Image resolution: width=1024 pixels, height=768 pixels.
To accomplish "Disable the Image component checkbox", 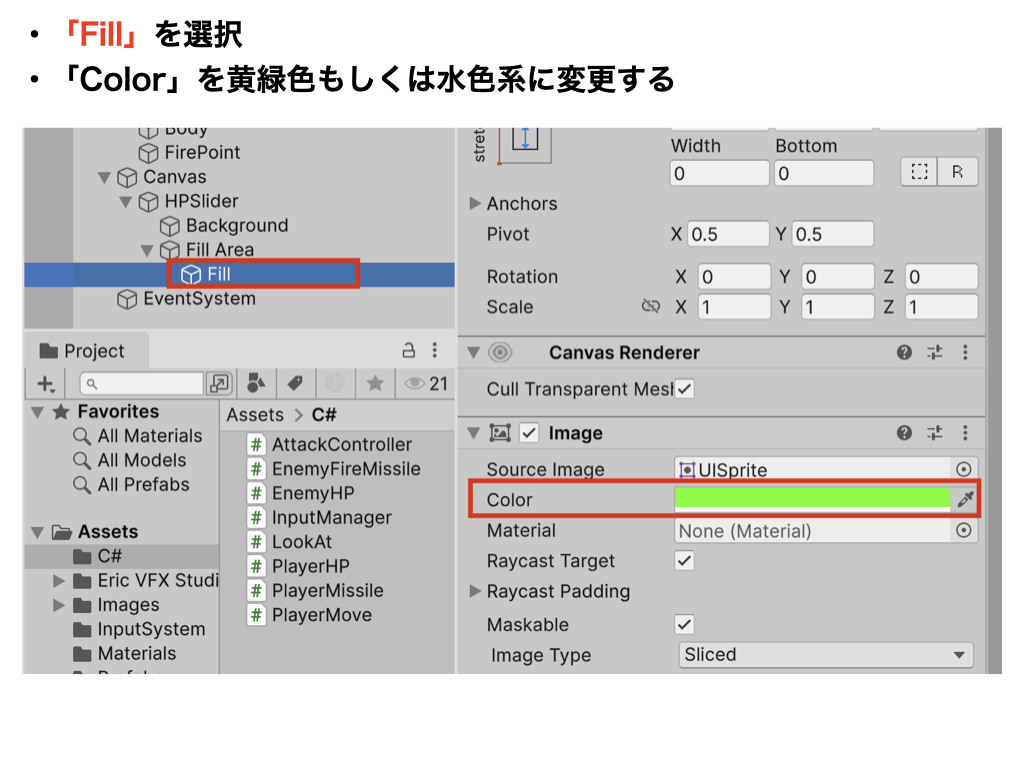I will pos(529,433).
